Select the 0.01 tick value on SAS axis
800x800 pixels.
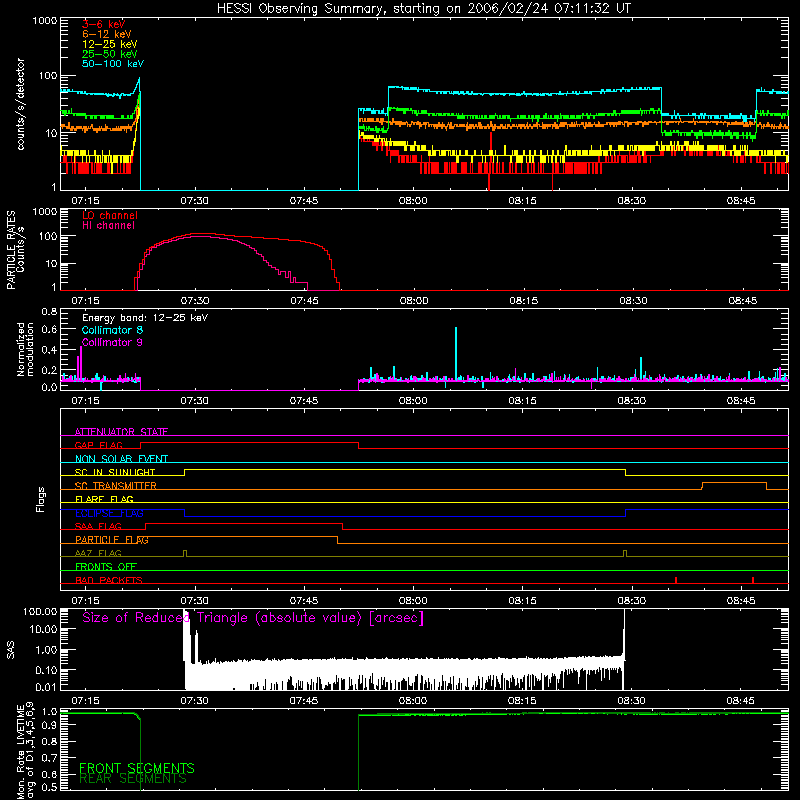pos(46,687)
